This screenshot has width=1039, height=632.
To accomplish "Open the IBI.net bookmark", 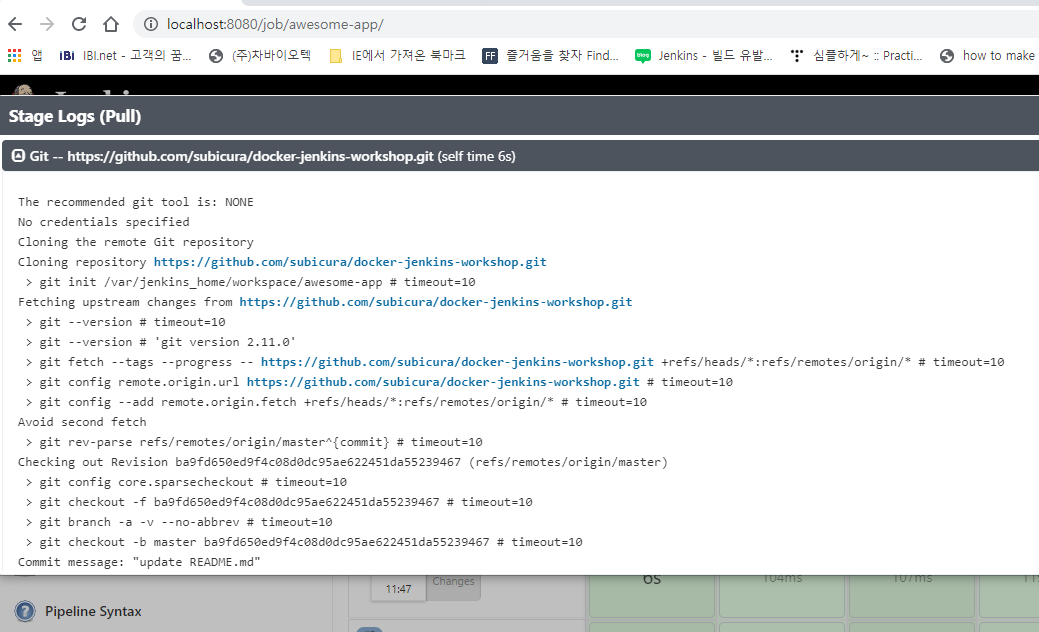I will click(125, 56).
